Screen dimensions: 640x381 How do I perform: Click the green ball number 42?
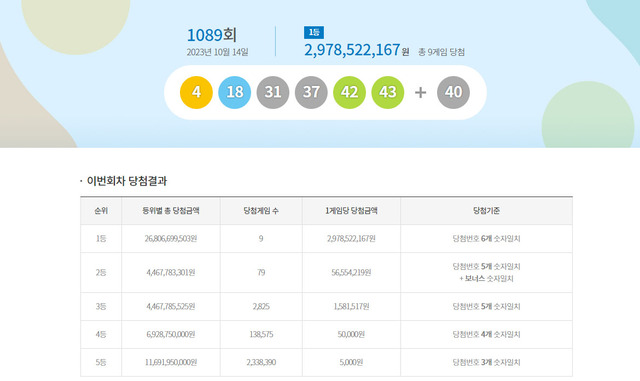coord(349,92)
